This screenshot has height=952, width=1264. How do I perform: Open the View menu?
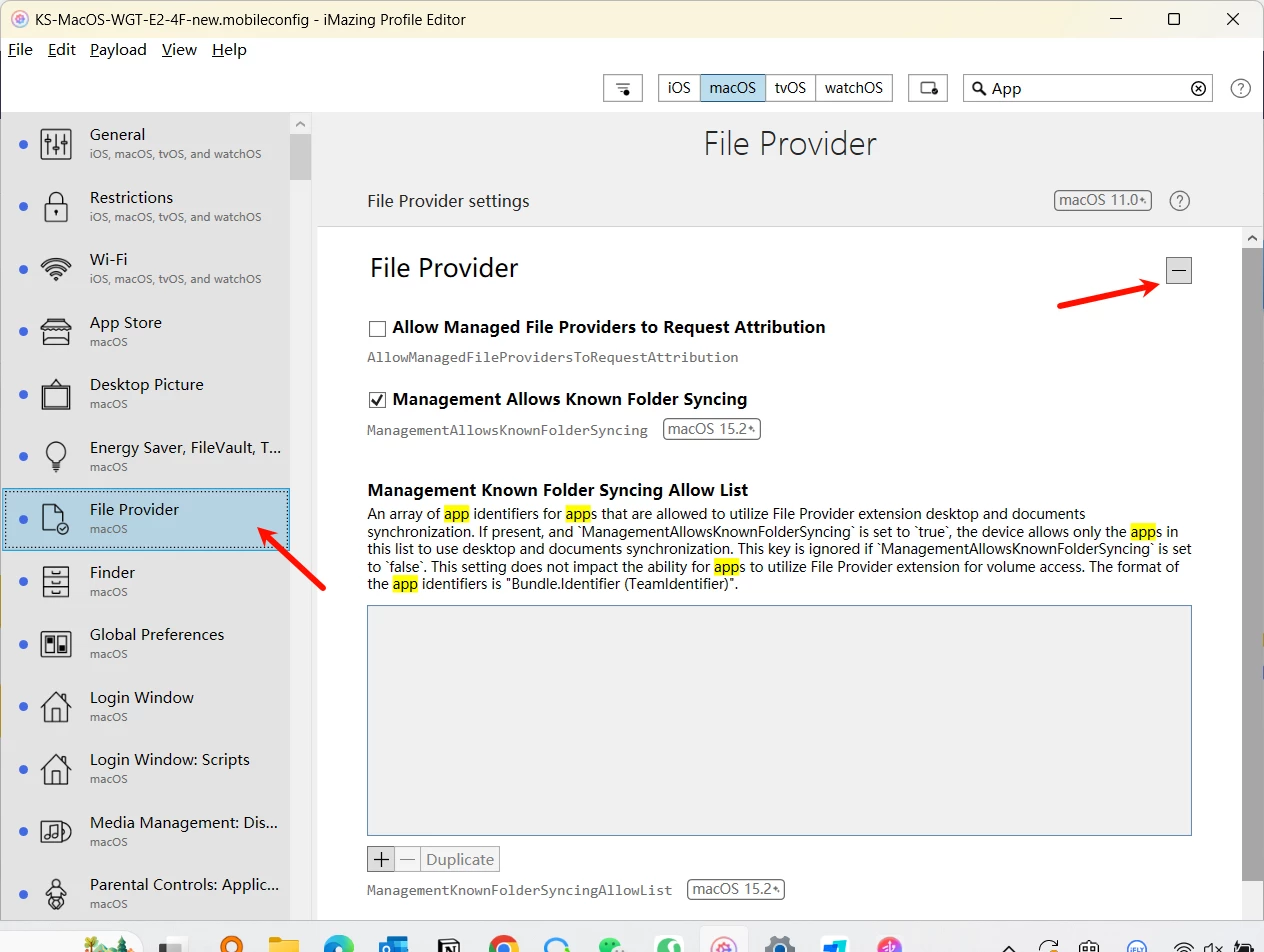point(180,50)
